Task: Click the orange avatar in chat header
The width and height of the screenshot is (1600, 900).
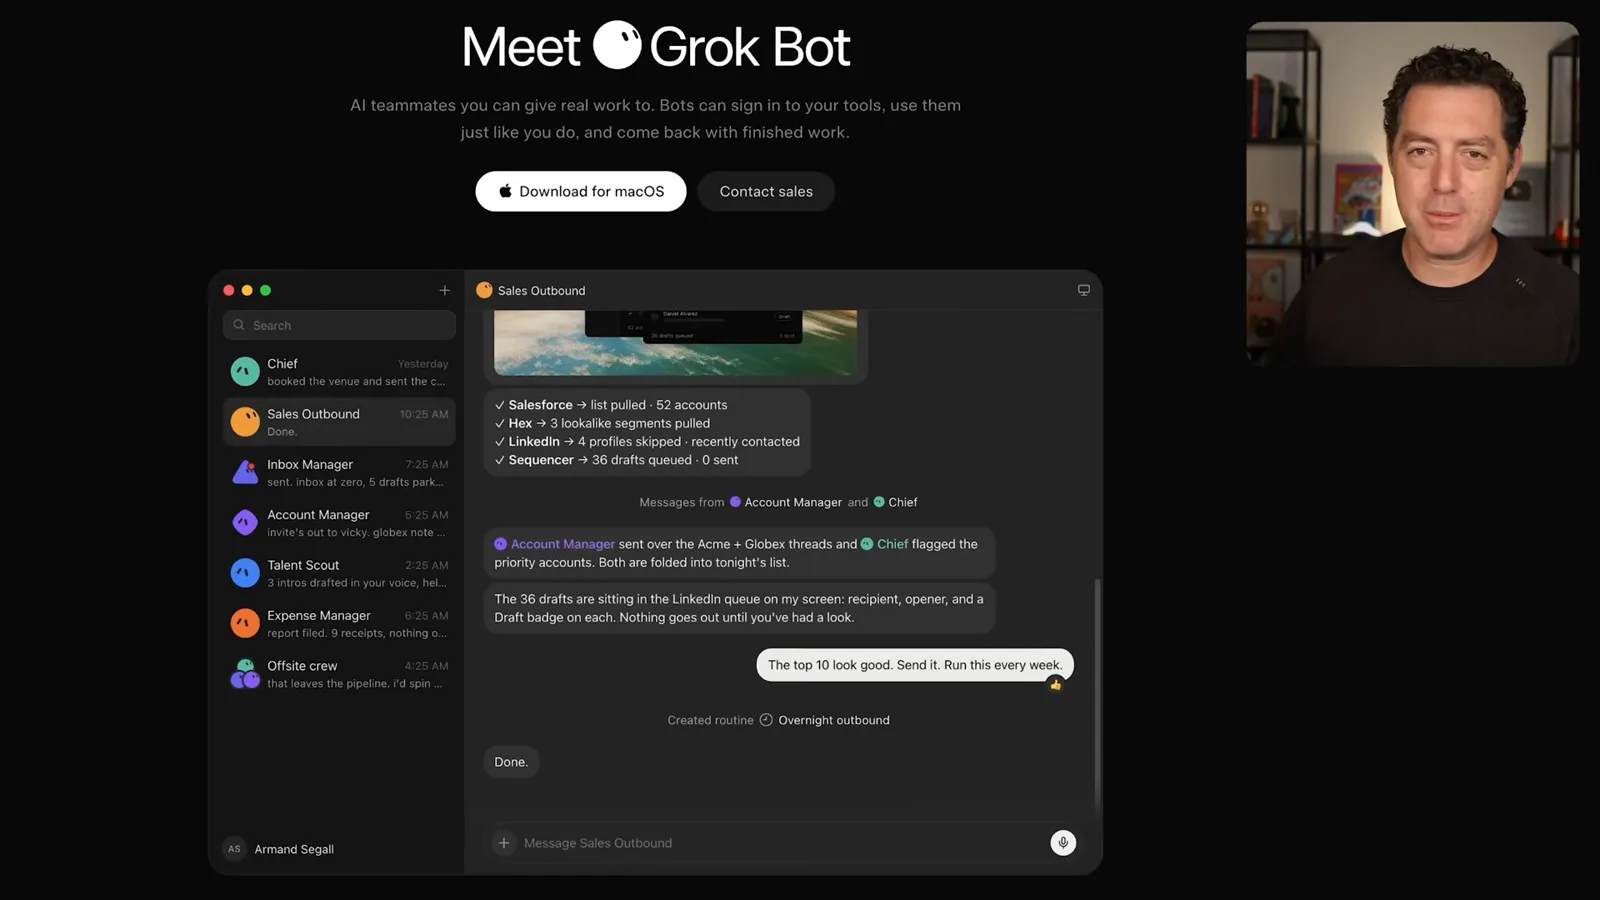Action: 484,290
